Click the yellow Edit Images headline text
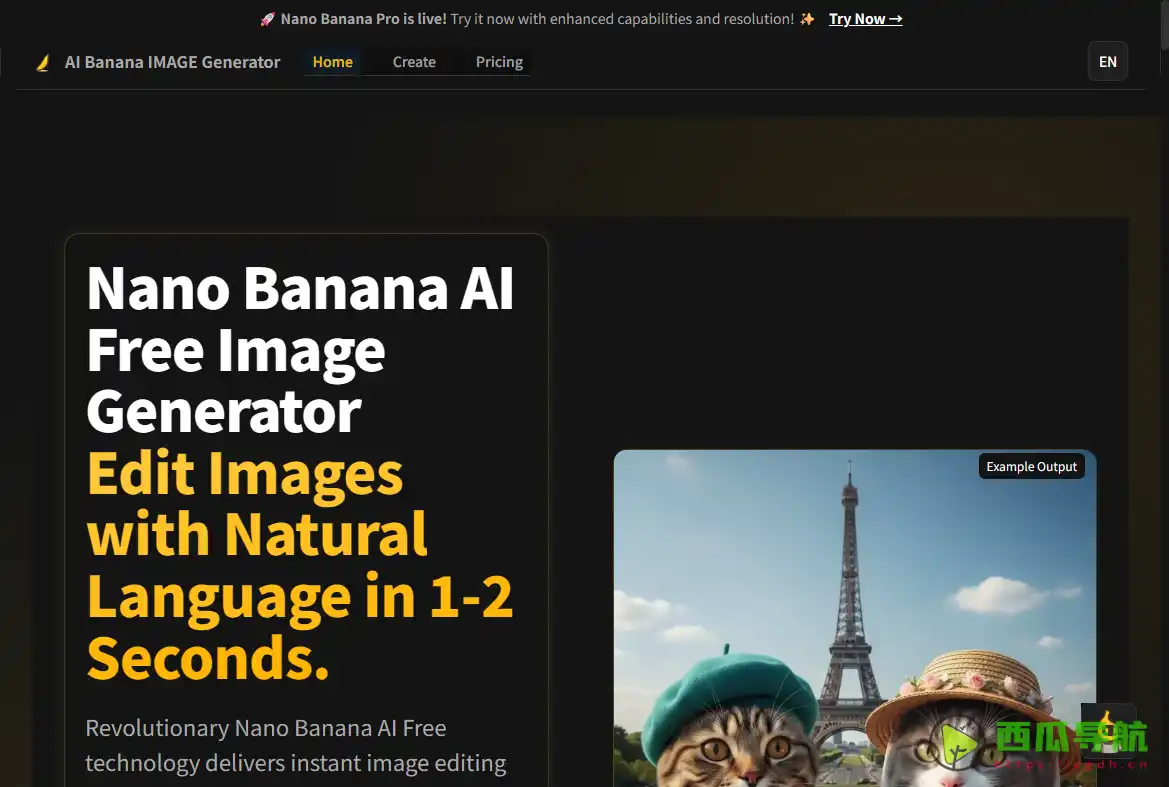 (x=245, y=475)
